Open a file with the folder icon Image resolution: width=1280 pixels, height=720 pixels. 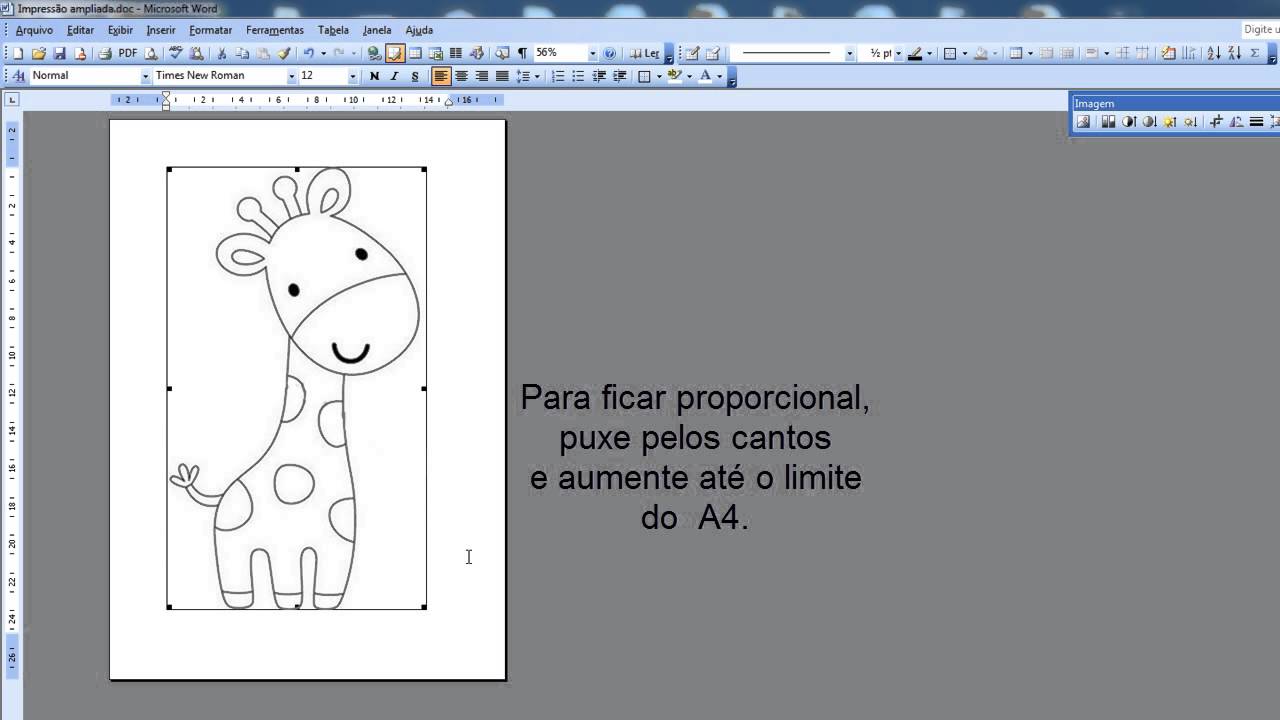(x=39, y=53)
